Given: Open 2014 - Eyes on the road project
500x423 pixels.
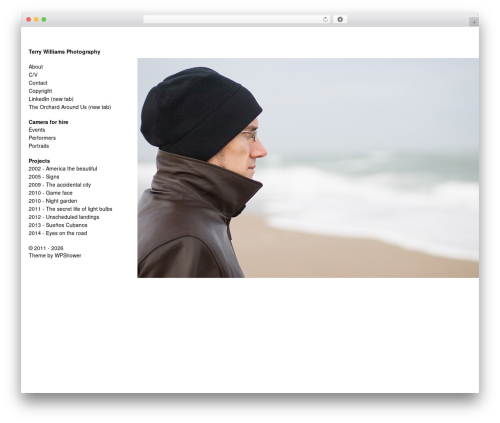Looking at the screenshot, I should tap(58, 233).
